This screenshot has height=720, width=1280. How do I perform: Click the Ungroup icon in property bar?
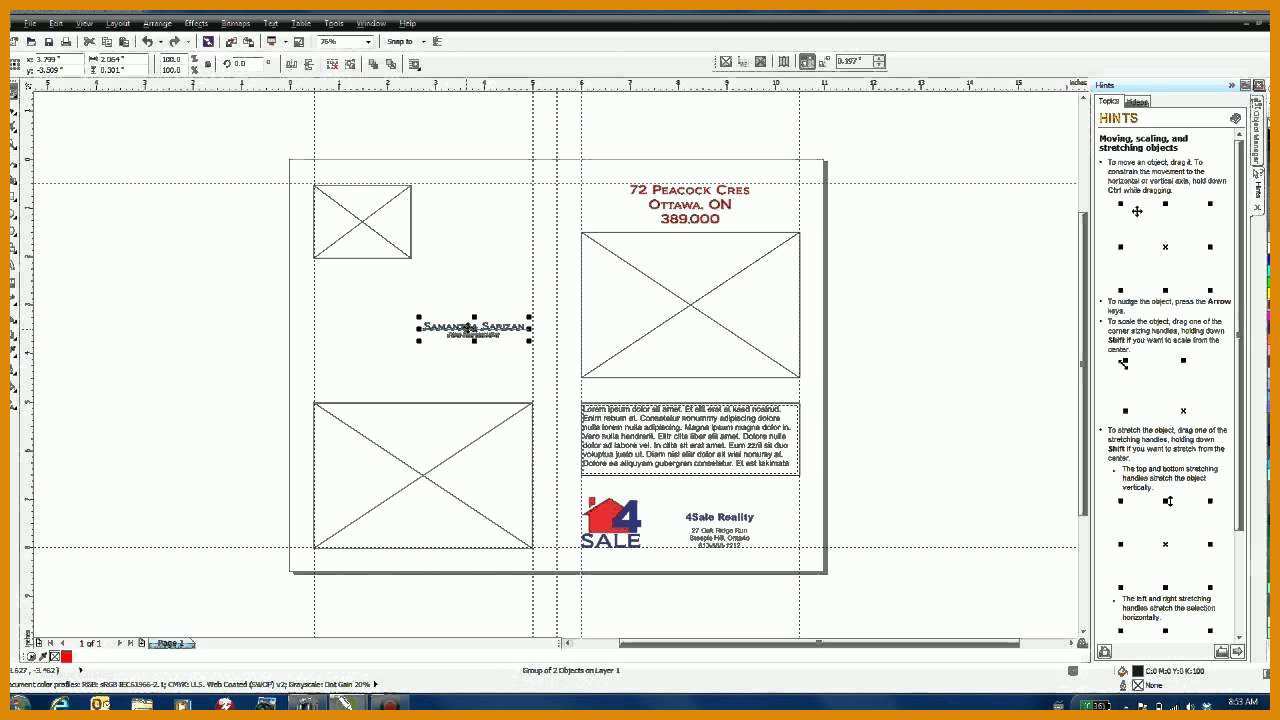tap(332, 64)
